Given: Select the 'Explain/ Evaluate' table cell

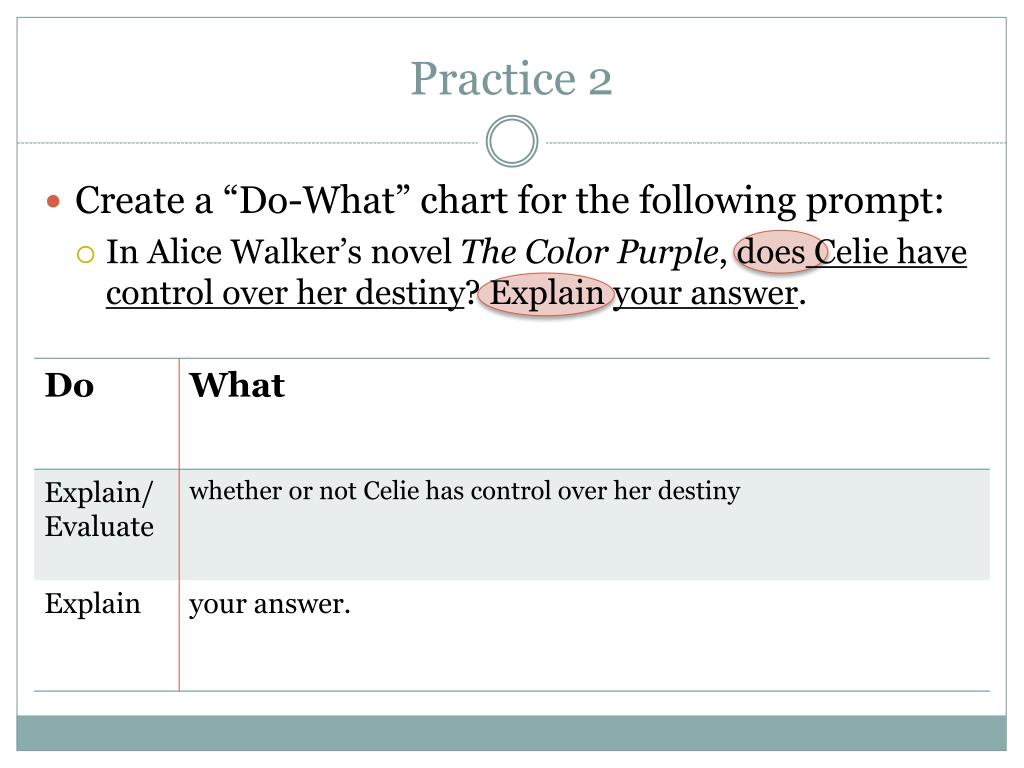Looking at the screenshot, I should [106, 524].
